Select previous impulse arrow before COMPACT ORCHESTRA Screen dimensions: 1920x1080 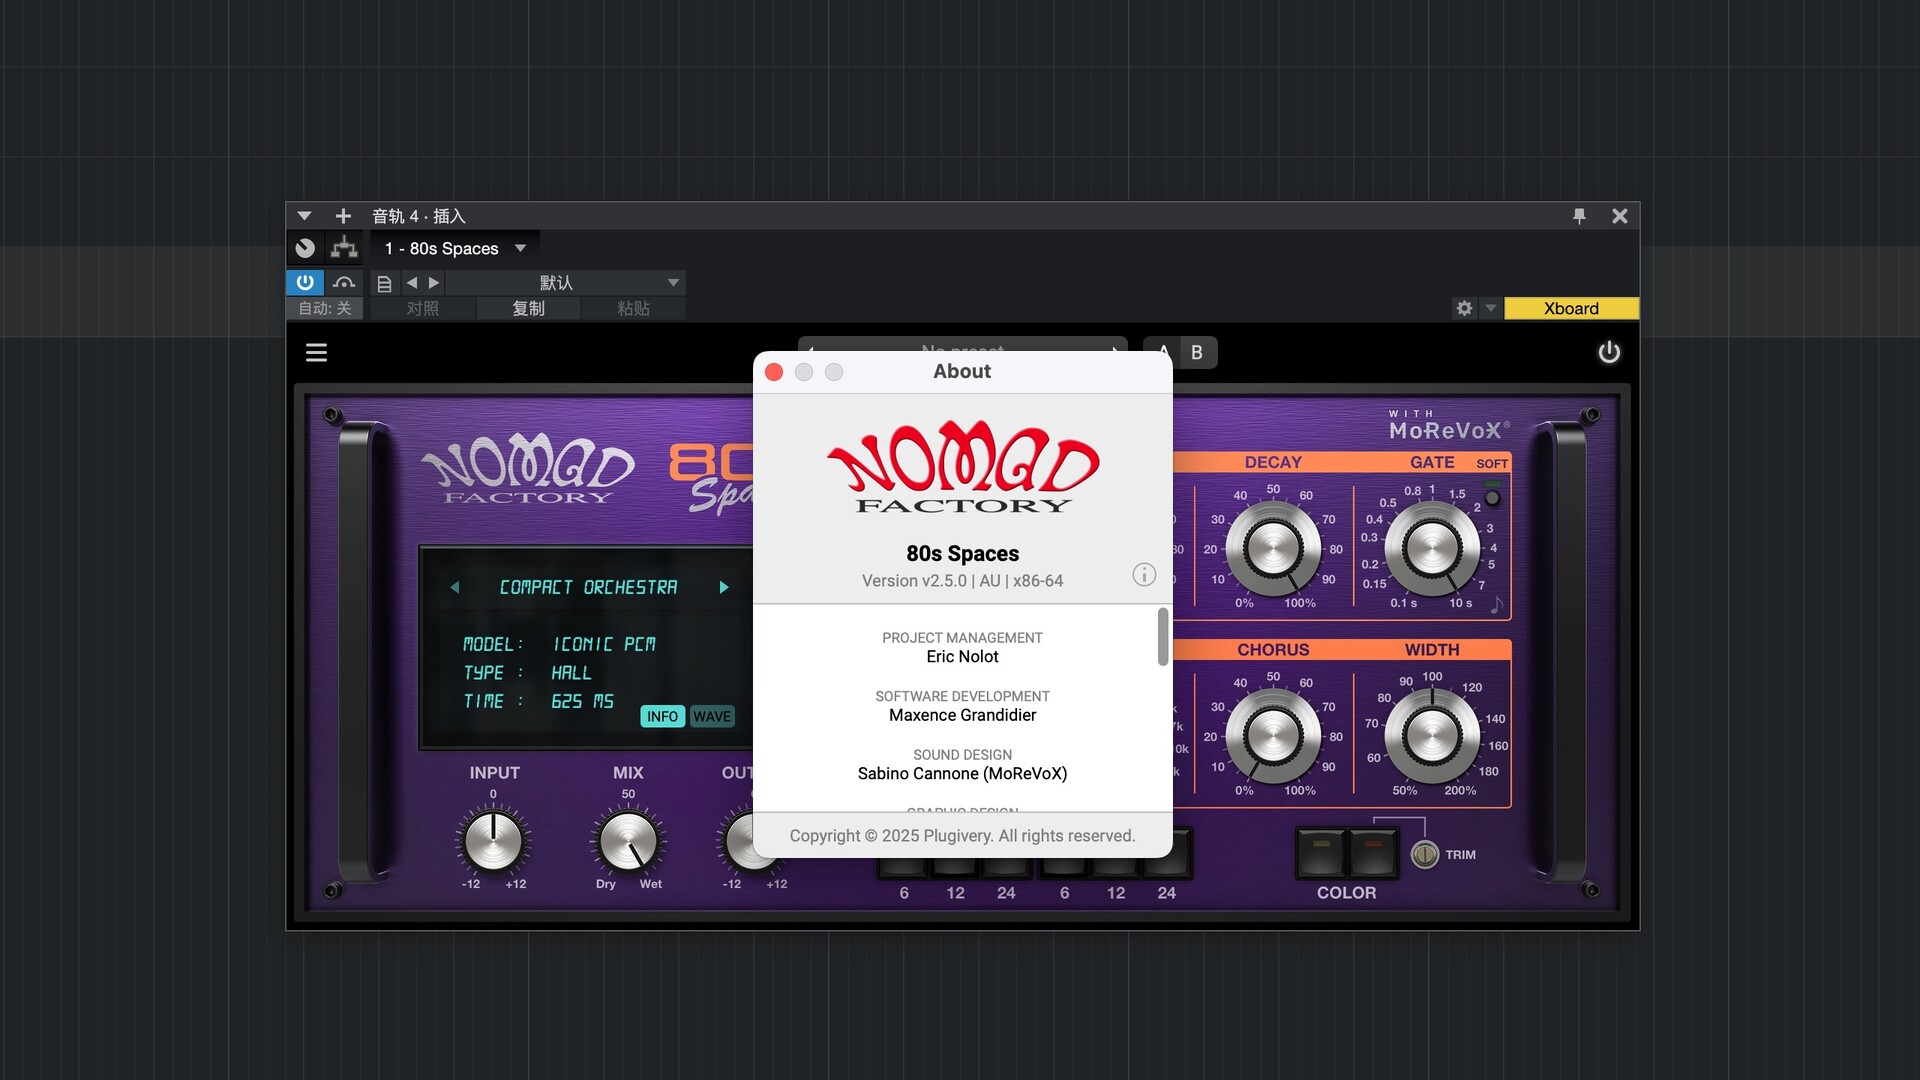(455, 587)
